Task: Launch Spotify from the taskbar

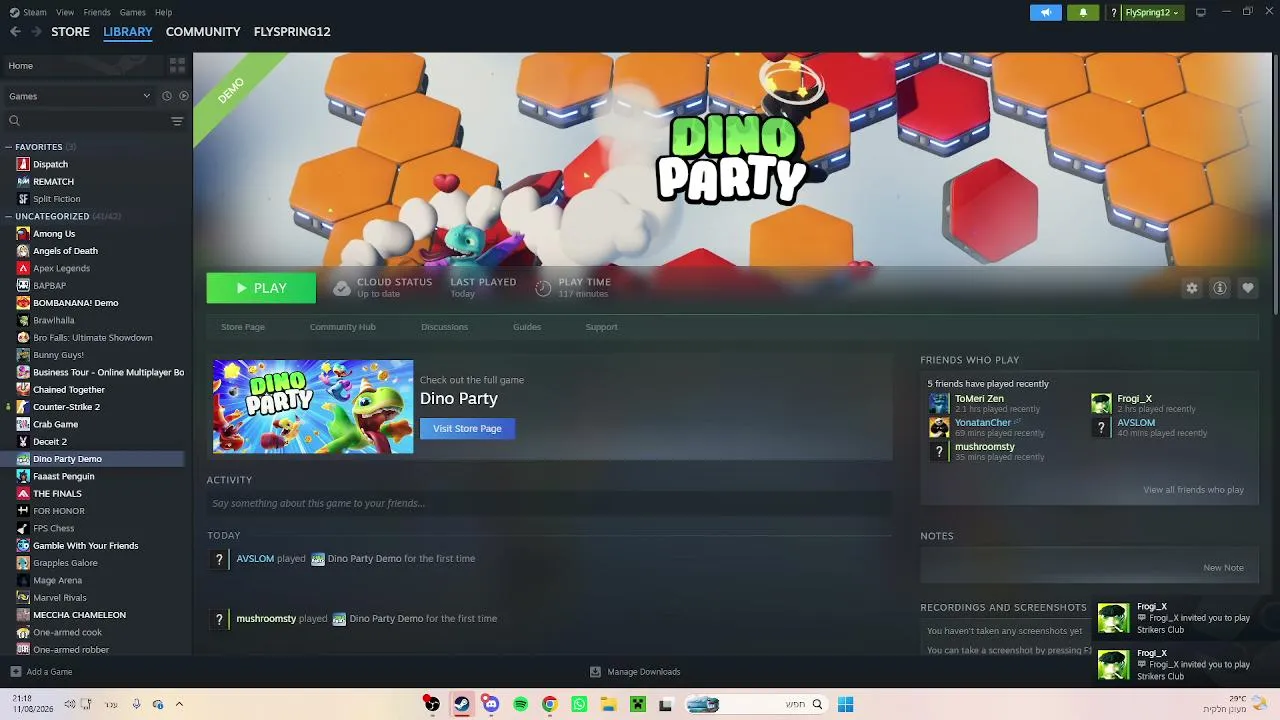Action: pyautogui.click(x=520, y=704)
